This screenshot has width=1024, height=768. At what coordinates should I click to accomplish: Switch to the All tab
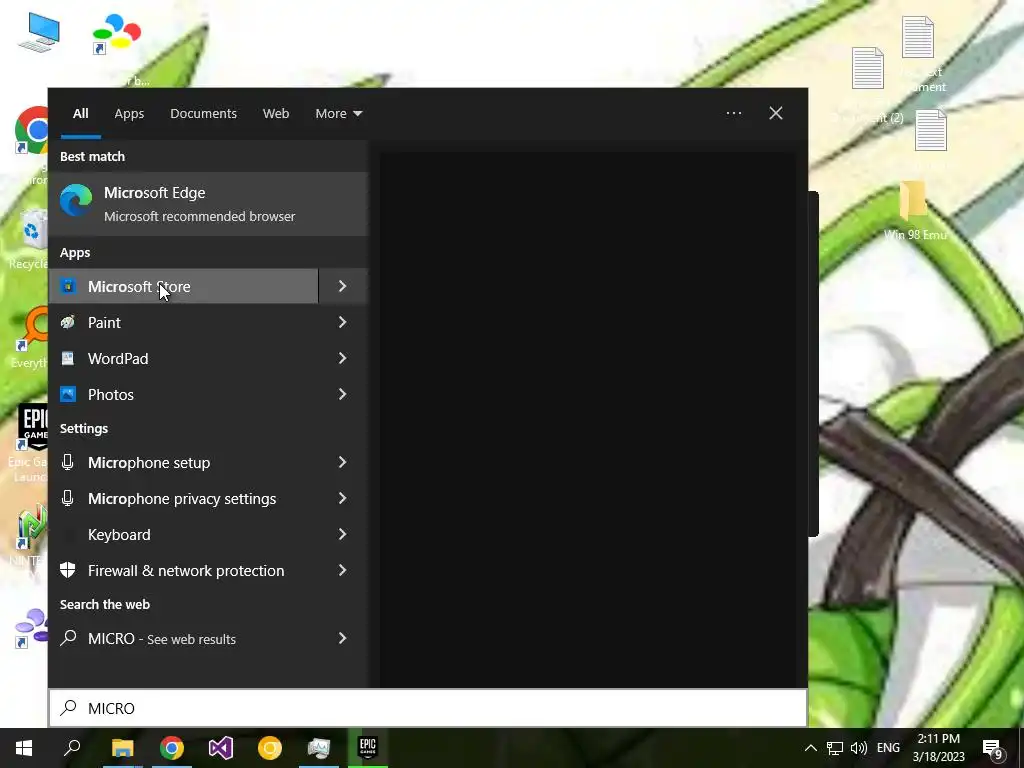80,114
